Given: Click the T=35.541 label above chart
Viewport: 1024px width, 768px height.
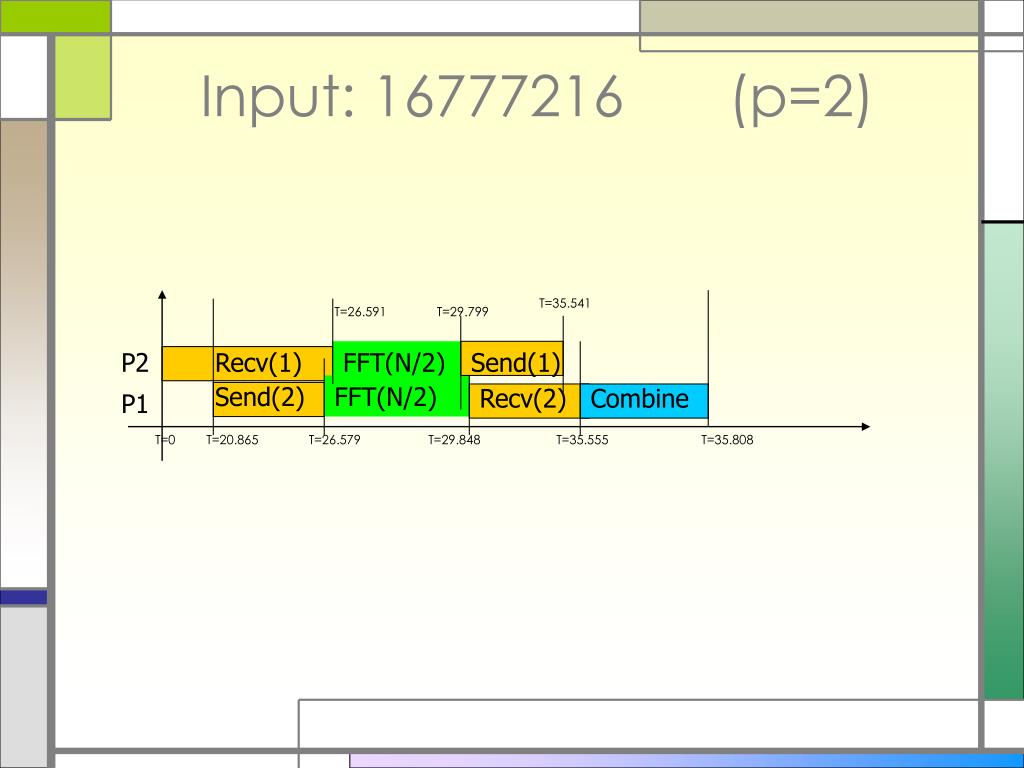Looking at the screenshot, I should click(564, 303).
